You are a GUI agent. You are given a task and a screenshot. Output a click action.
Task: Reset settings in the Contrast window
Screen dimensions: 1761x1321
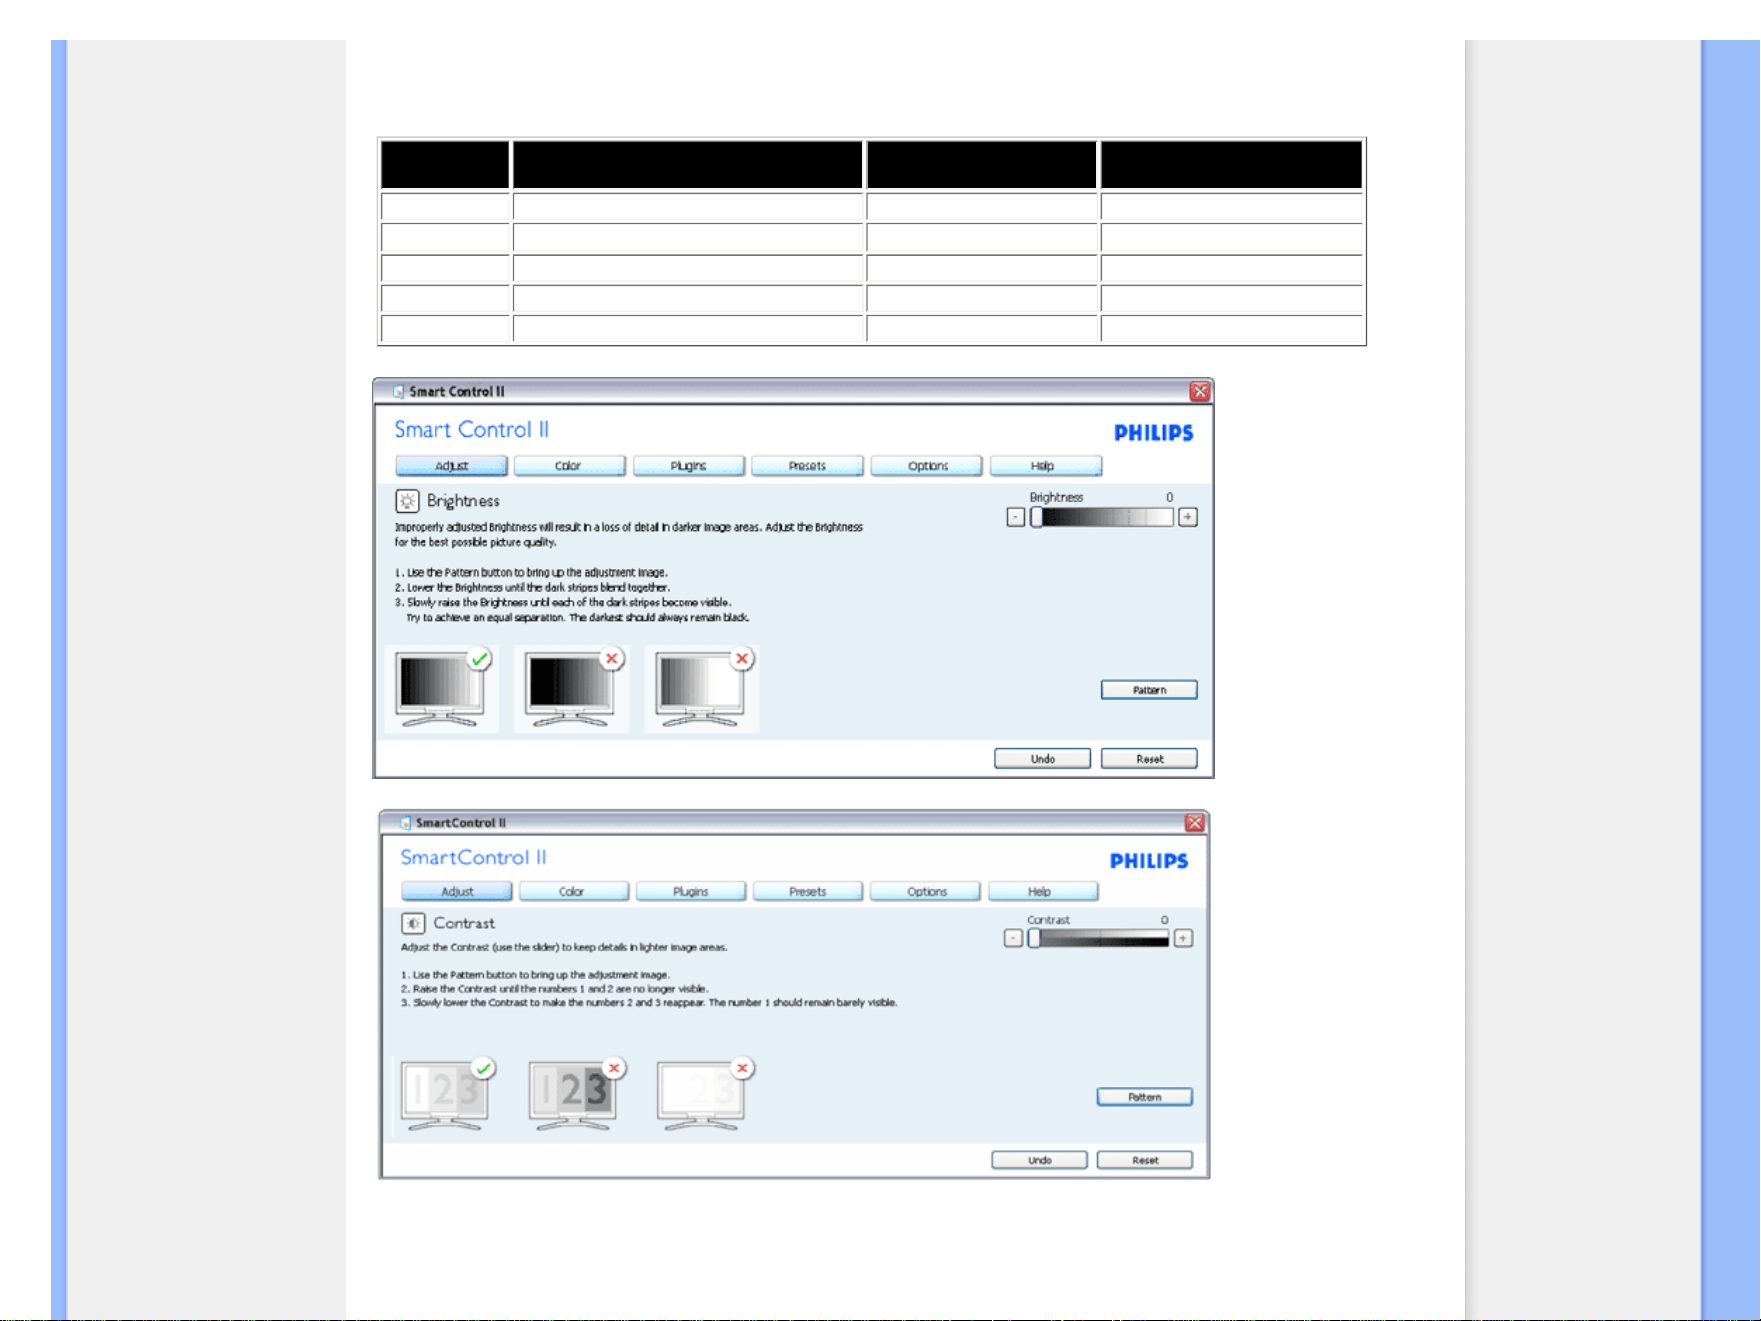[1145, 1160]
